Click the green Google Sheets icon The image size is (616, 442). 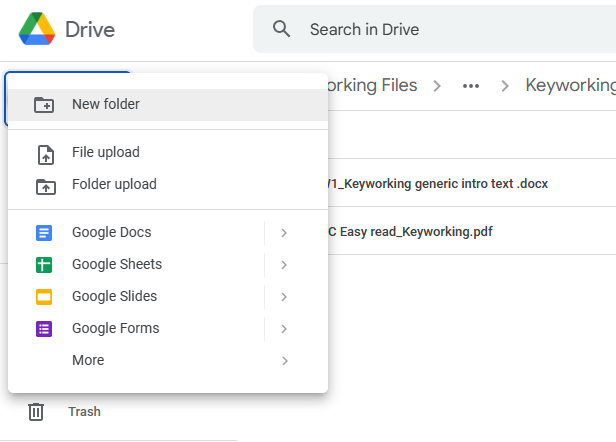[44, 265]
